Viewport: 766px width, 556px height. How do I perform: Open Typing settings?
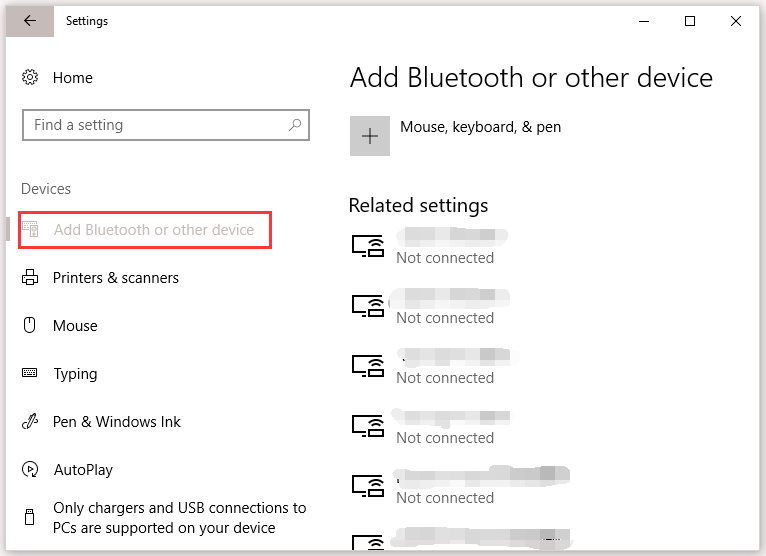[x=75, y=374]
